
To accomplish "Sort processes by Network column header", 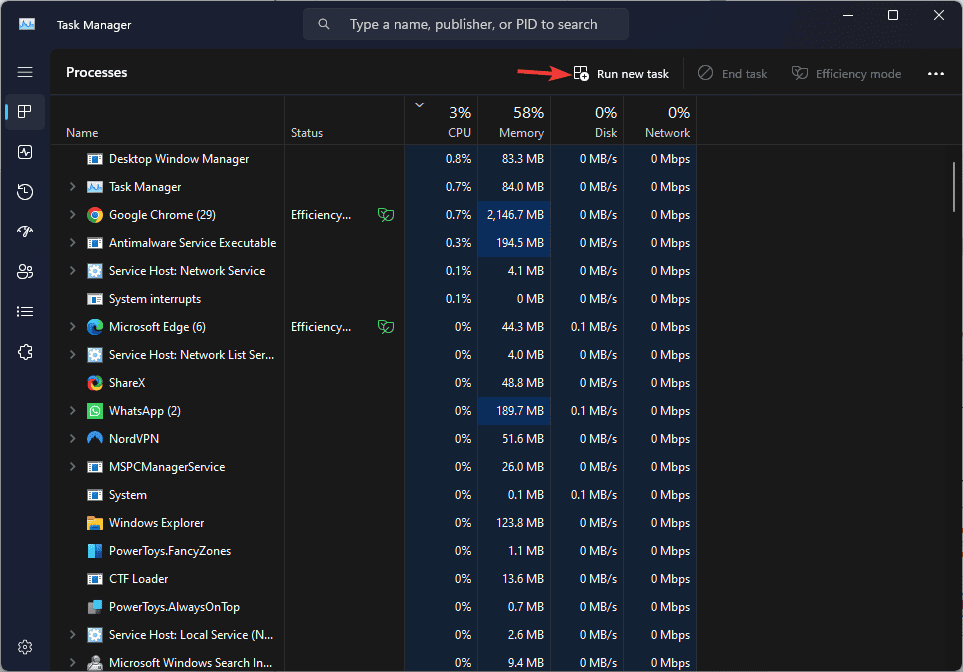I will coord(660,120).
